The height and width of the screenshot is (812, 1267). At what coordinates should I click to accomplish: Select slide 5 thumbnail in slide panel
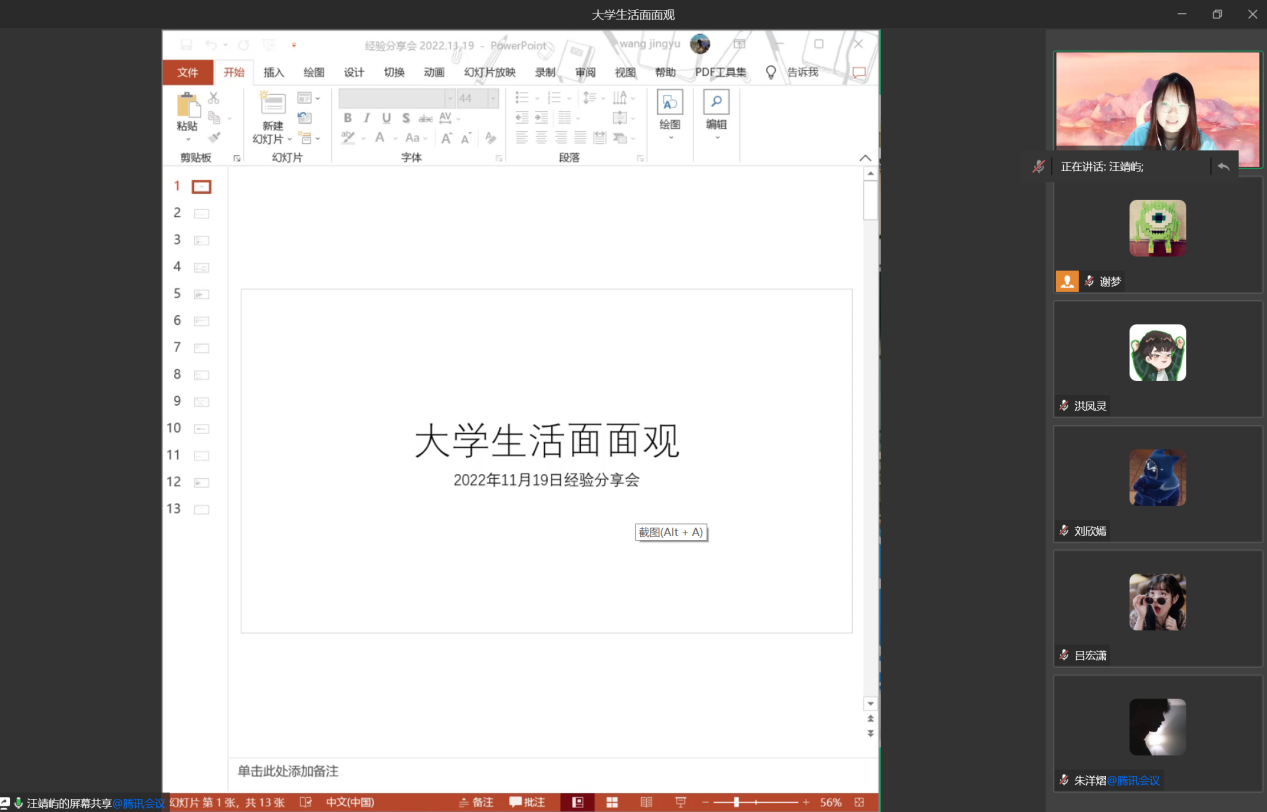pyautogui.click(x=201, y=294)
